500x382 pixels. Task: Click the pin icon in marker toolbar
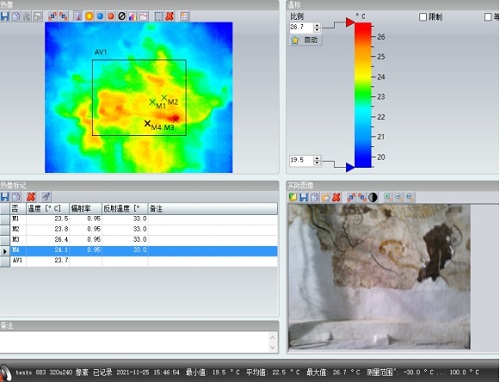coord(46,197)
